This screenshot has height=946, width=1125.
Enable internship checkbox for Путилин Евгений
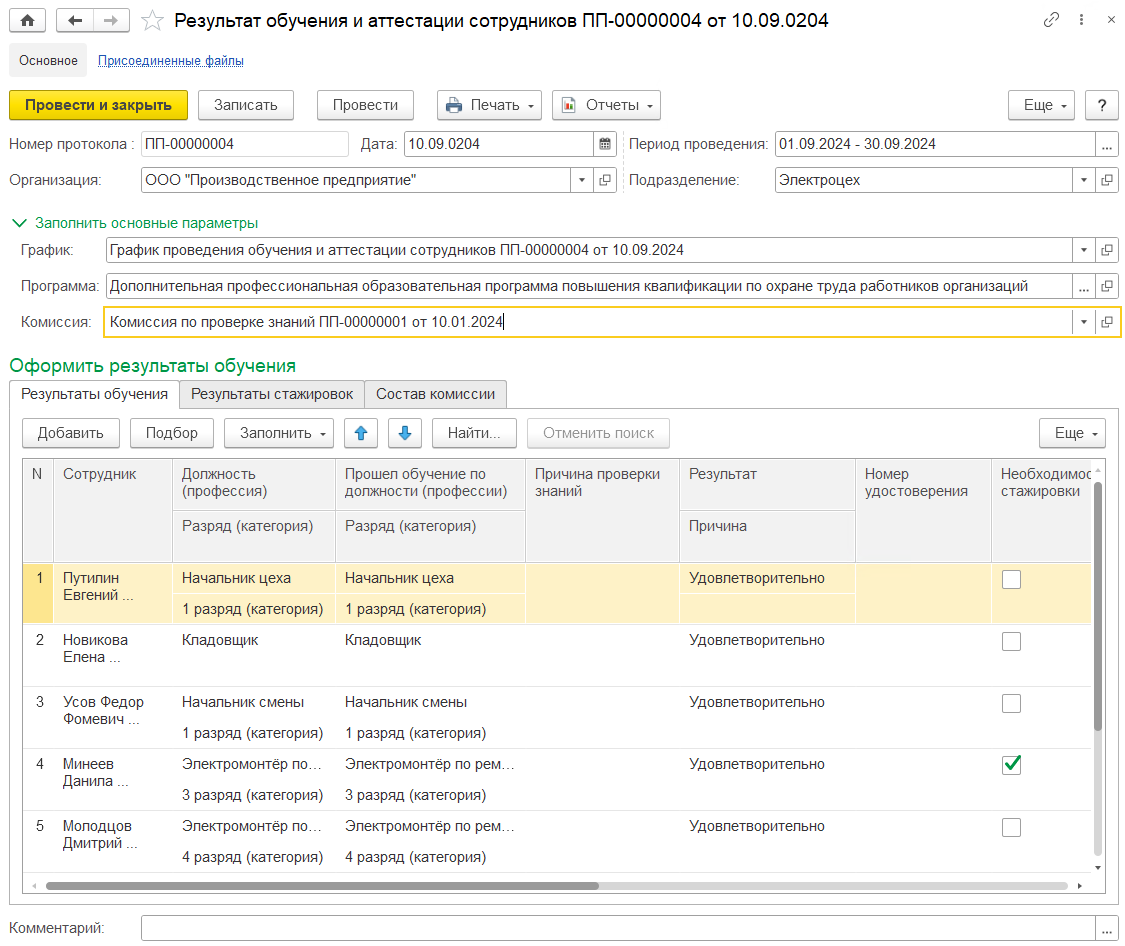(x=1011, y=579)
